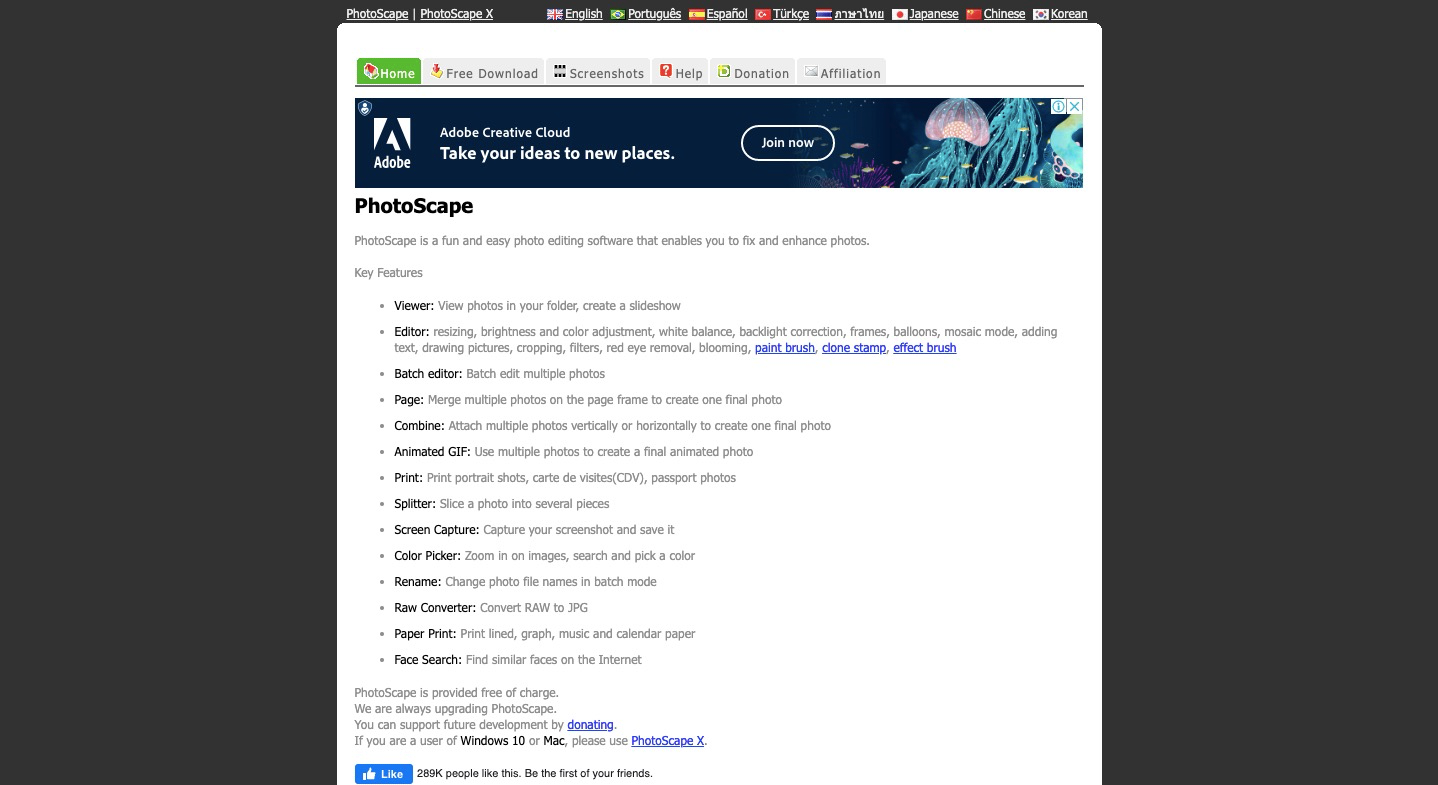Image resolution: width=1438 pixels, height=785 pixels.
Task: Click the Adobe logo in the banner
Action: tap(392, 143)
